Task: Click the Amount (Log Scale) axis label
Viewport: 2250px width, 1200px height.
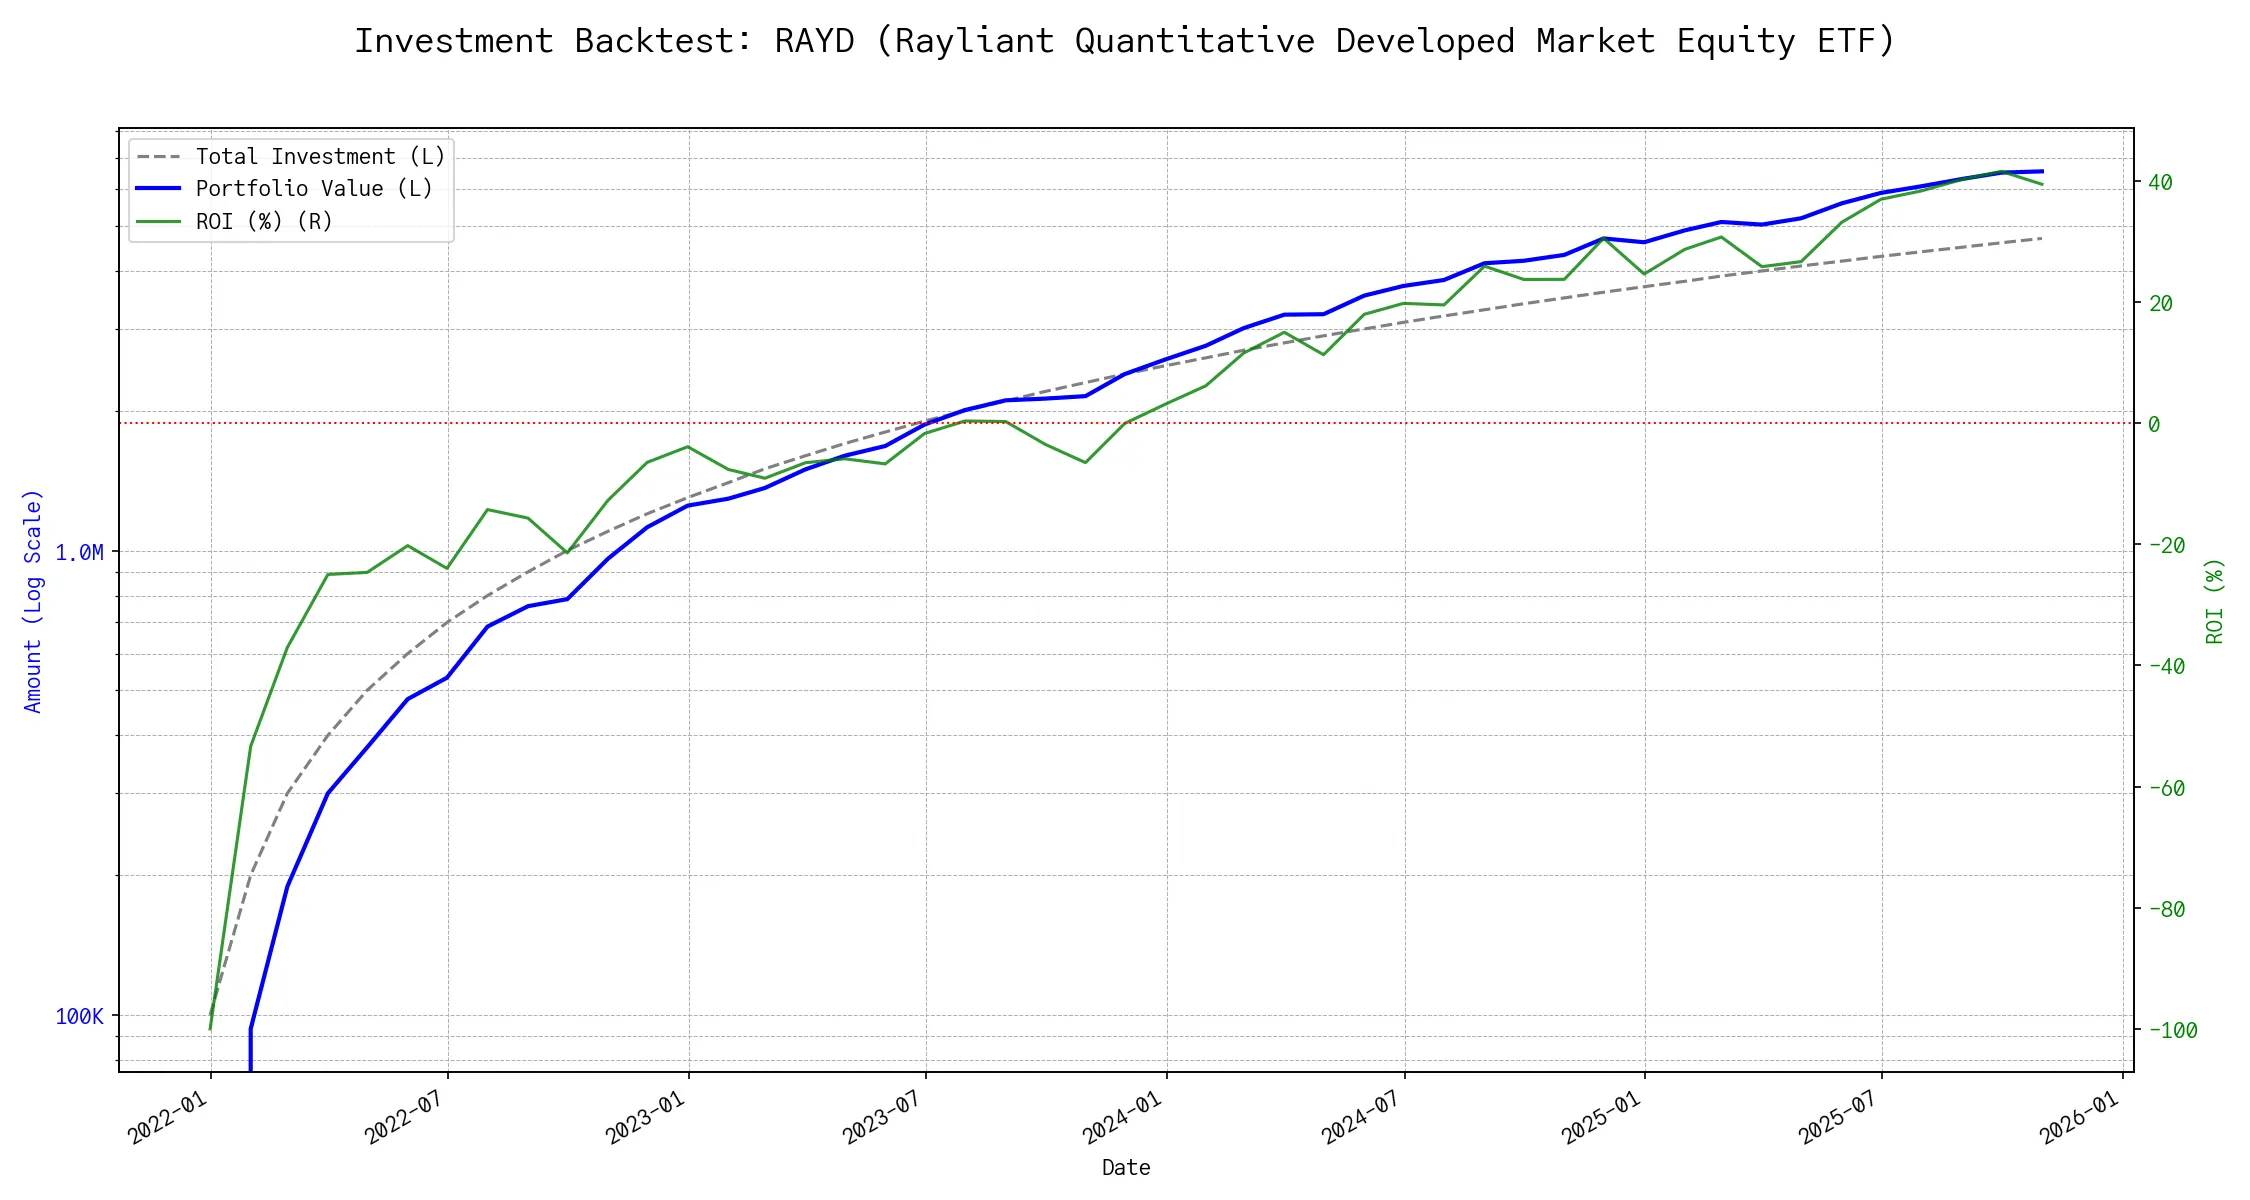Action: pos(33,600)
